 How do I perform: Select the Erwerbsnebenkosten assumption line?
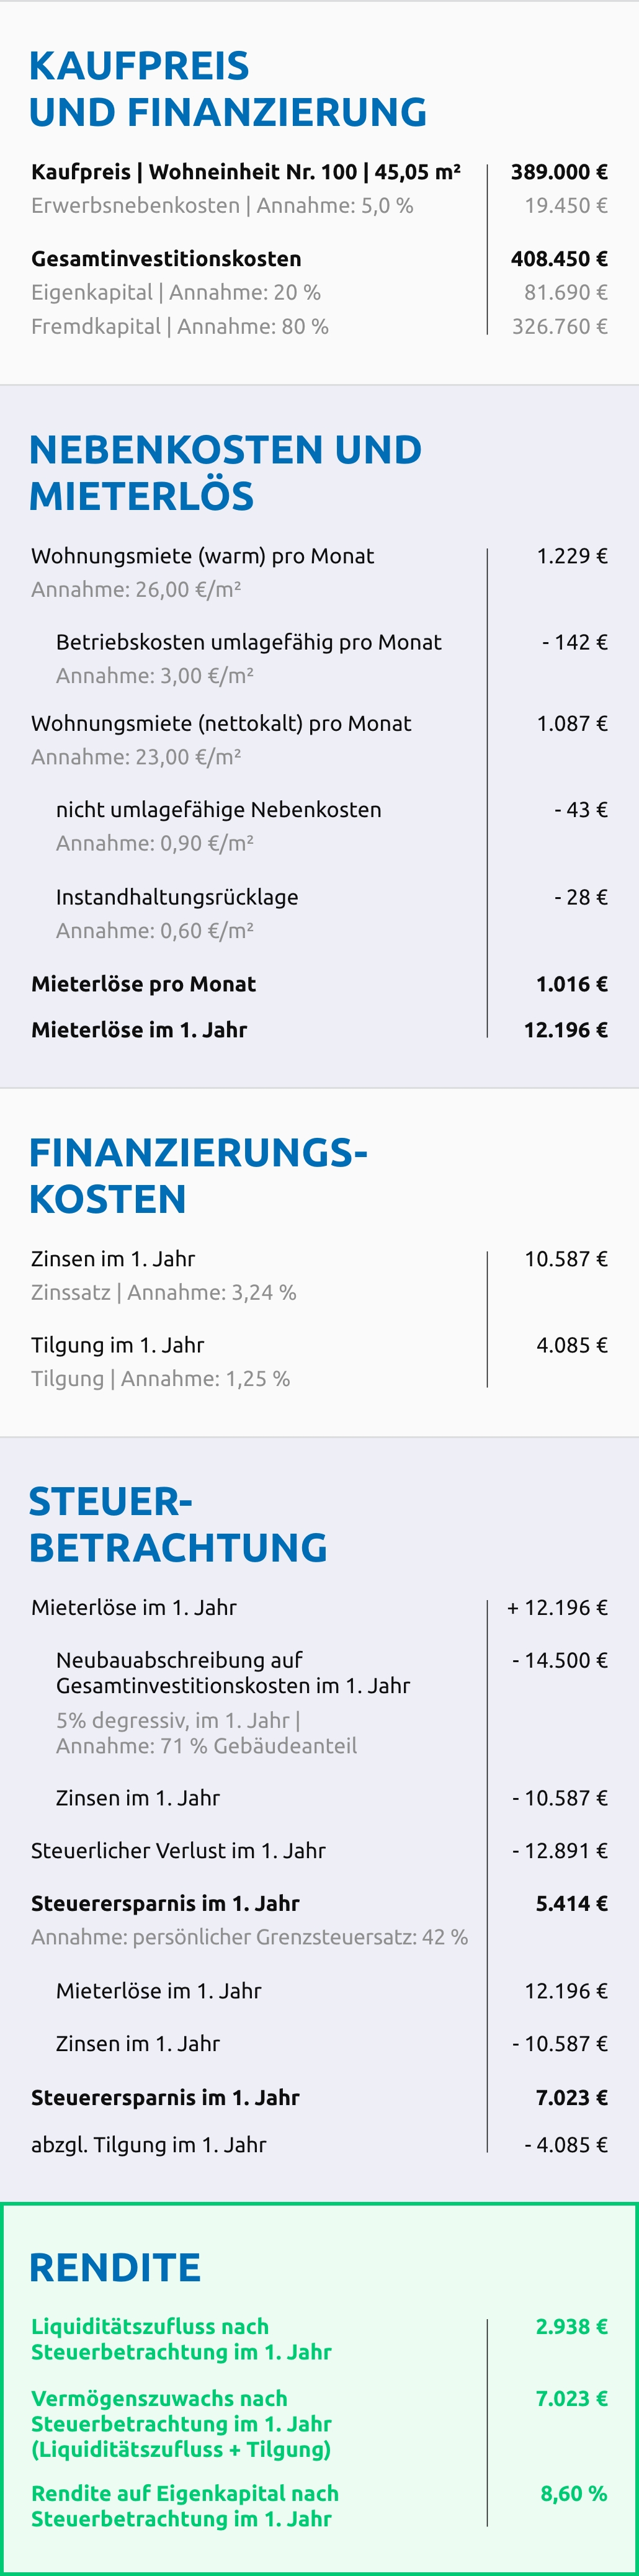222,206
